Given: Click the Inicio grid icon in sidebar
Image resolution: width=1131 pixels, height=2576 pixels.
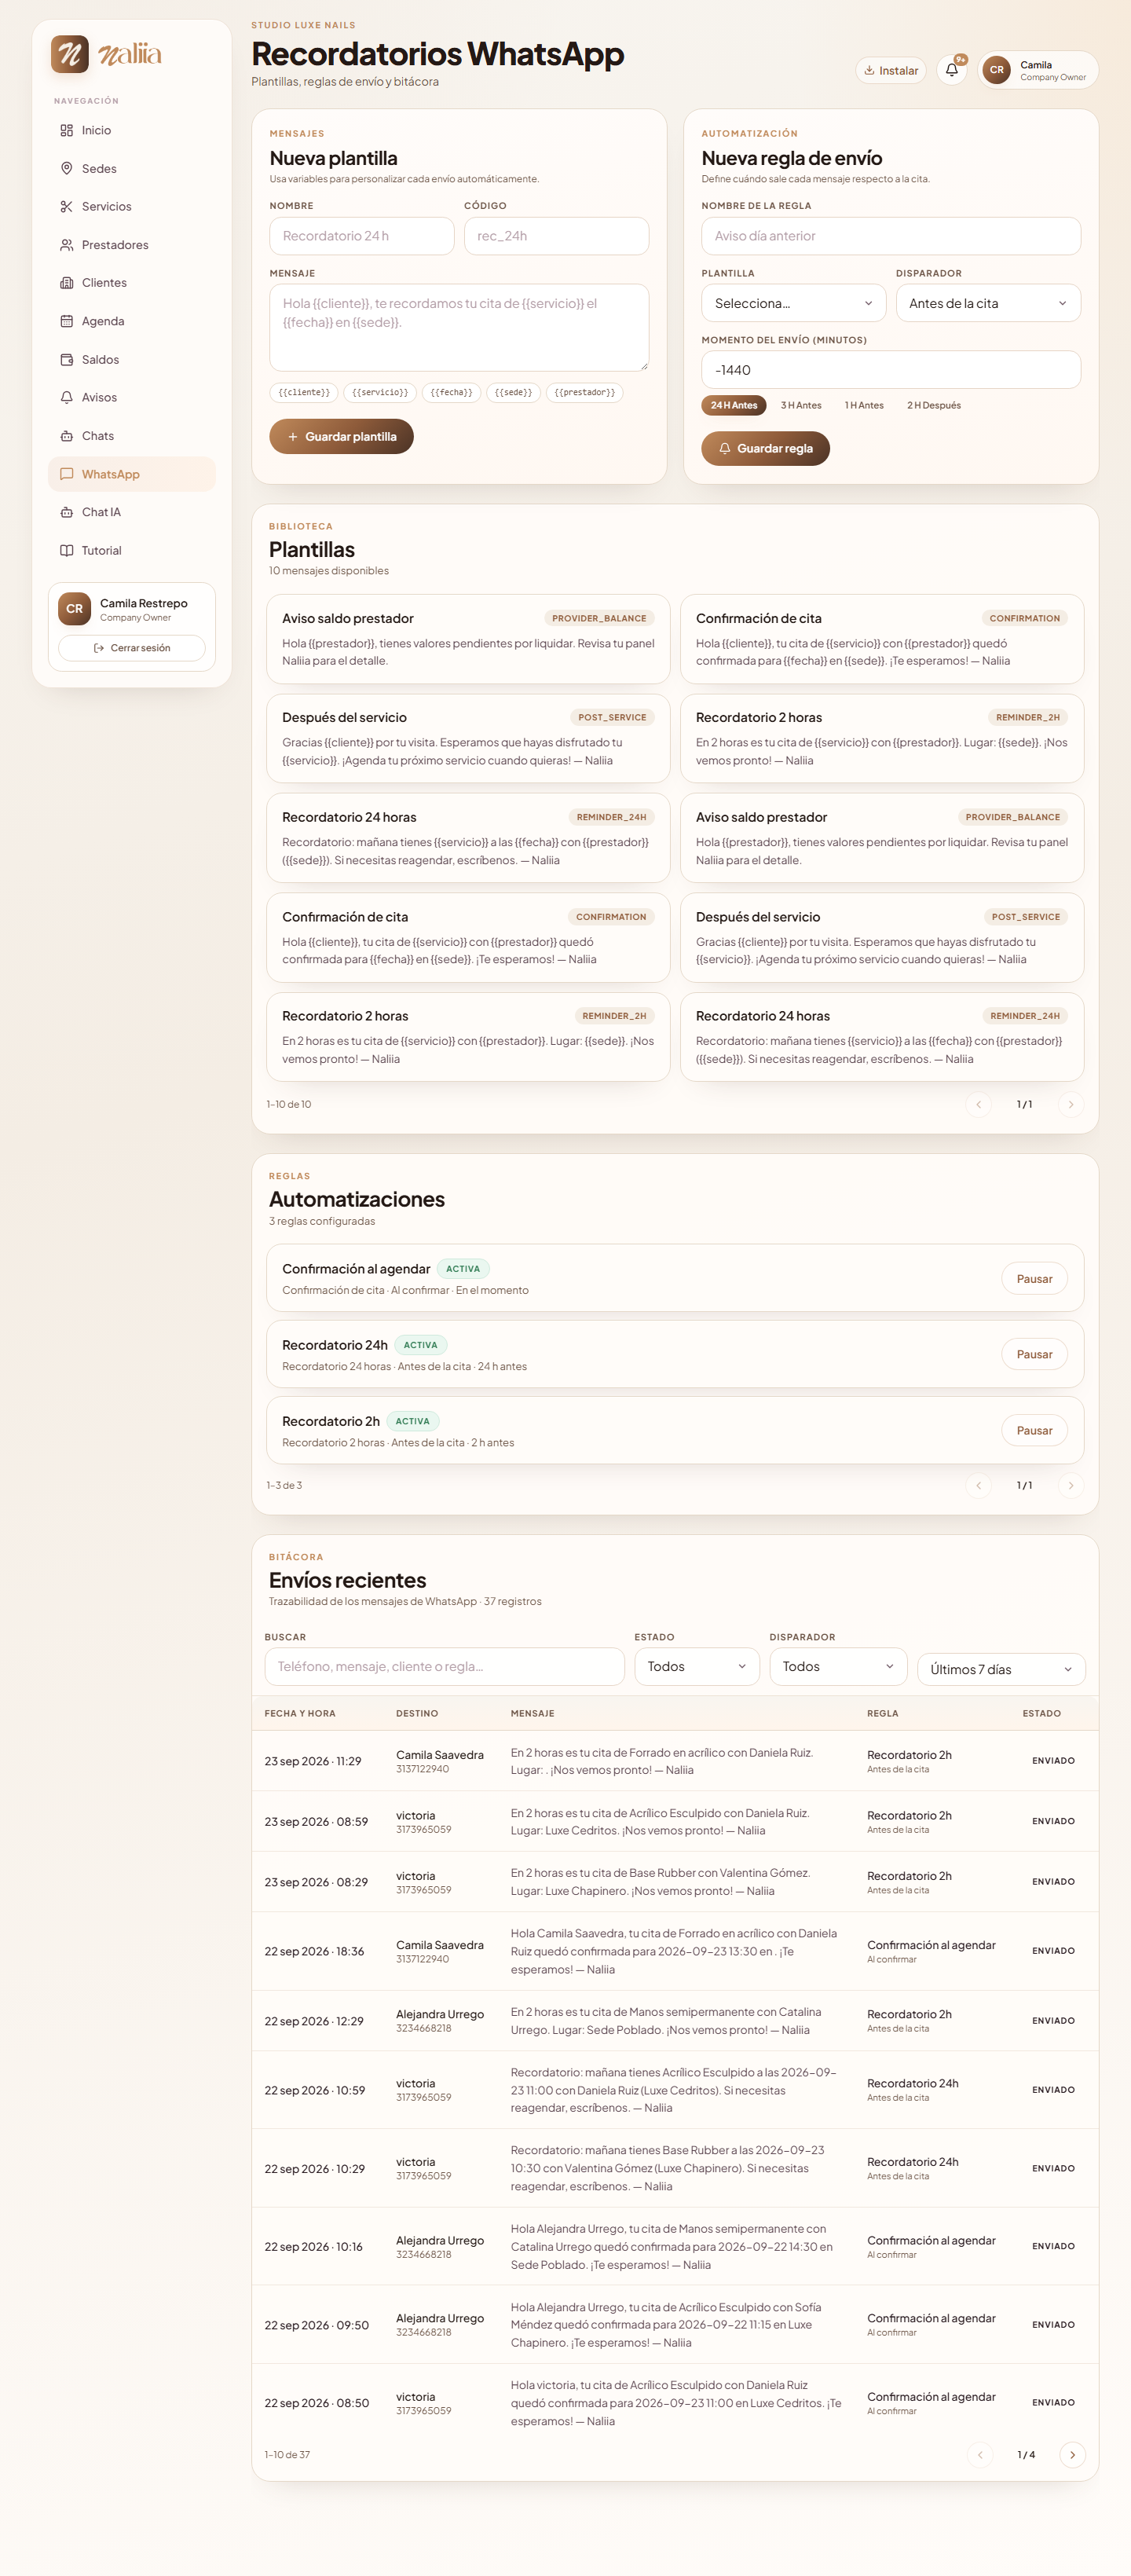Looking at the screenshot, I should (x=67, y=130).
